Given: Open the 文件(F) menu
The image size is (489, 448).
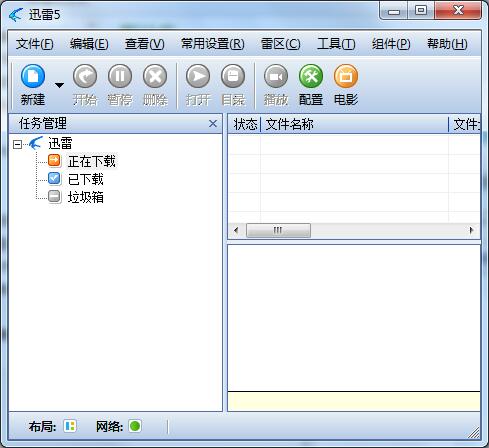Looking at the screenshot, I should (35, 44).
